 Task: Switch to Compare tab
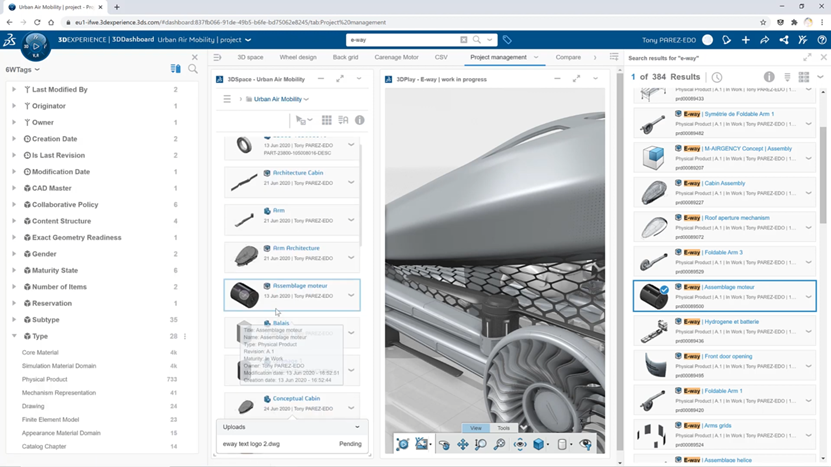click(x=568, y=57)
